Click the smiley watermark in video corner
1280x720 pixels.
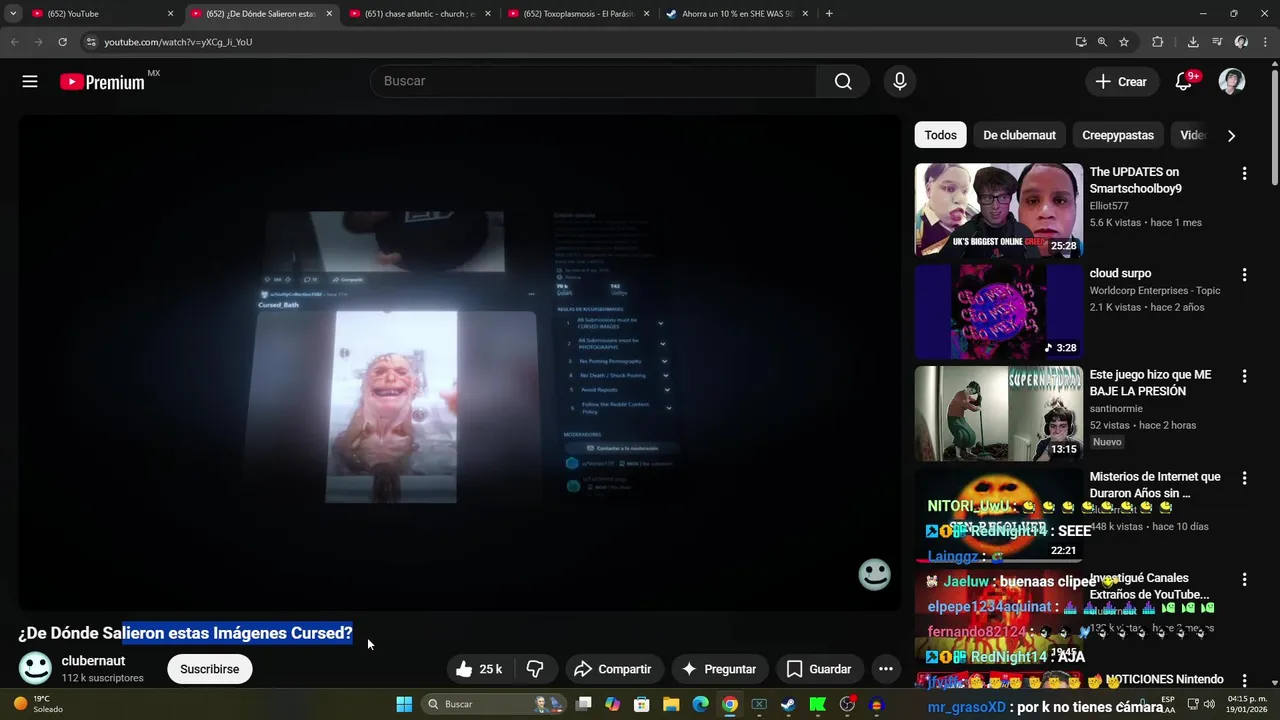click(x=874, y=574)
